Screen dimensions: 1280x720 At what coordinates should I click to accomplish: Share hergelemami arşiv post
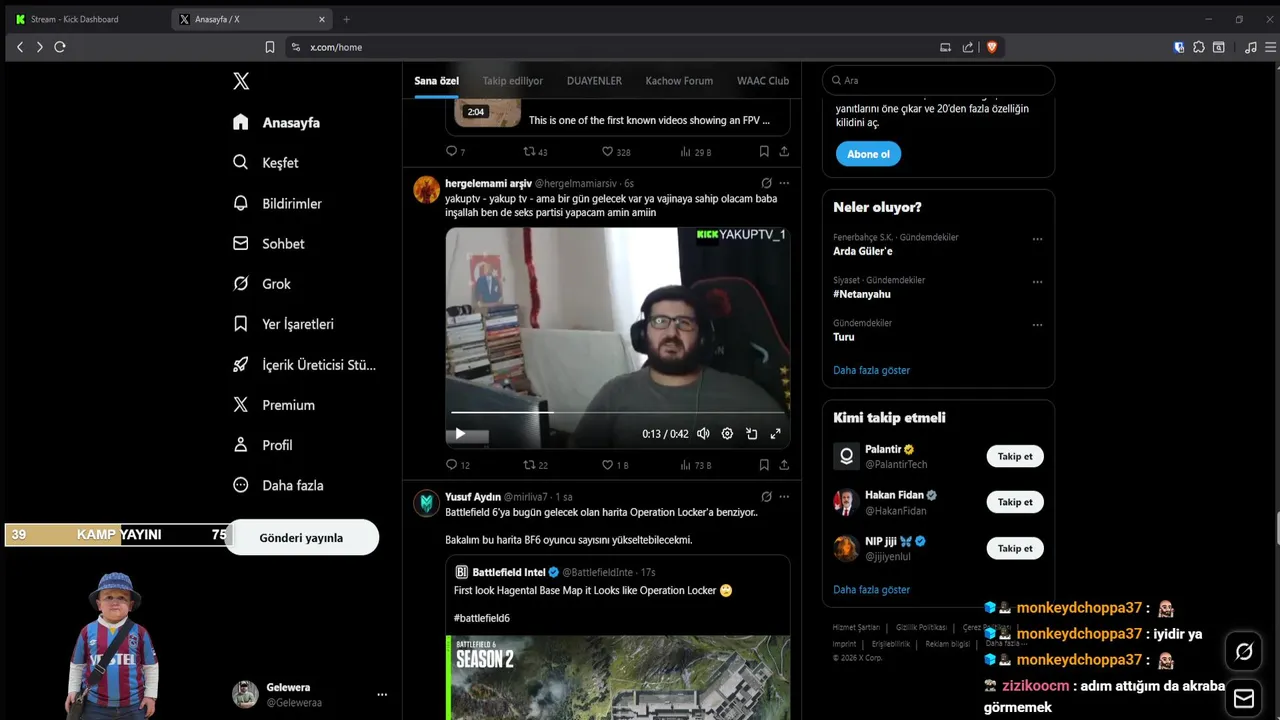(784, 465)
